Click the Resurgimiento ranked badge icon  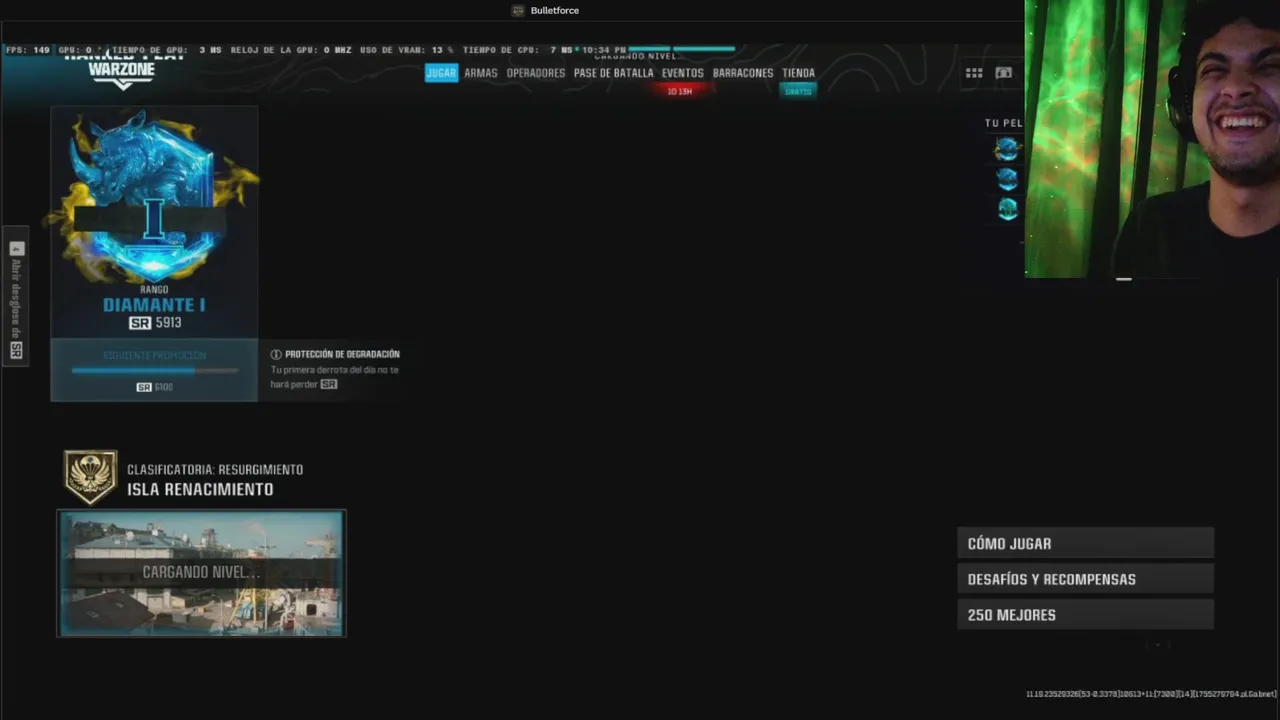click(91, 477)
